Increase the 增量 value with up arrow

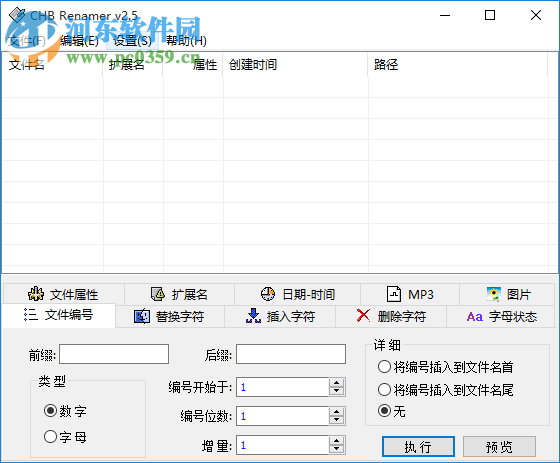click(x=336, y=440)
